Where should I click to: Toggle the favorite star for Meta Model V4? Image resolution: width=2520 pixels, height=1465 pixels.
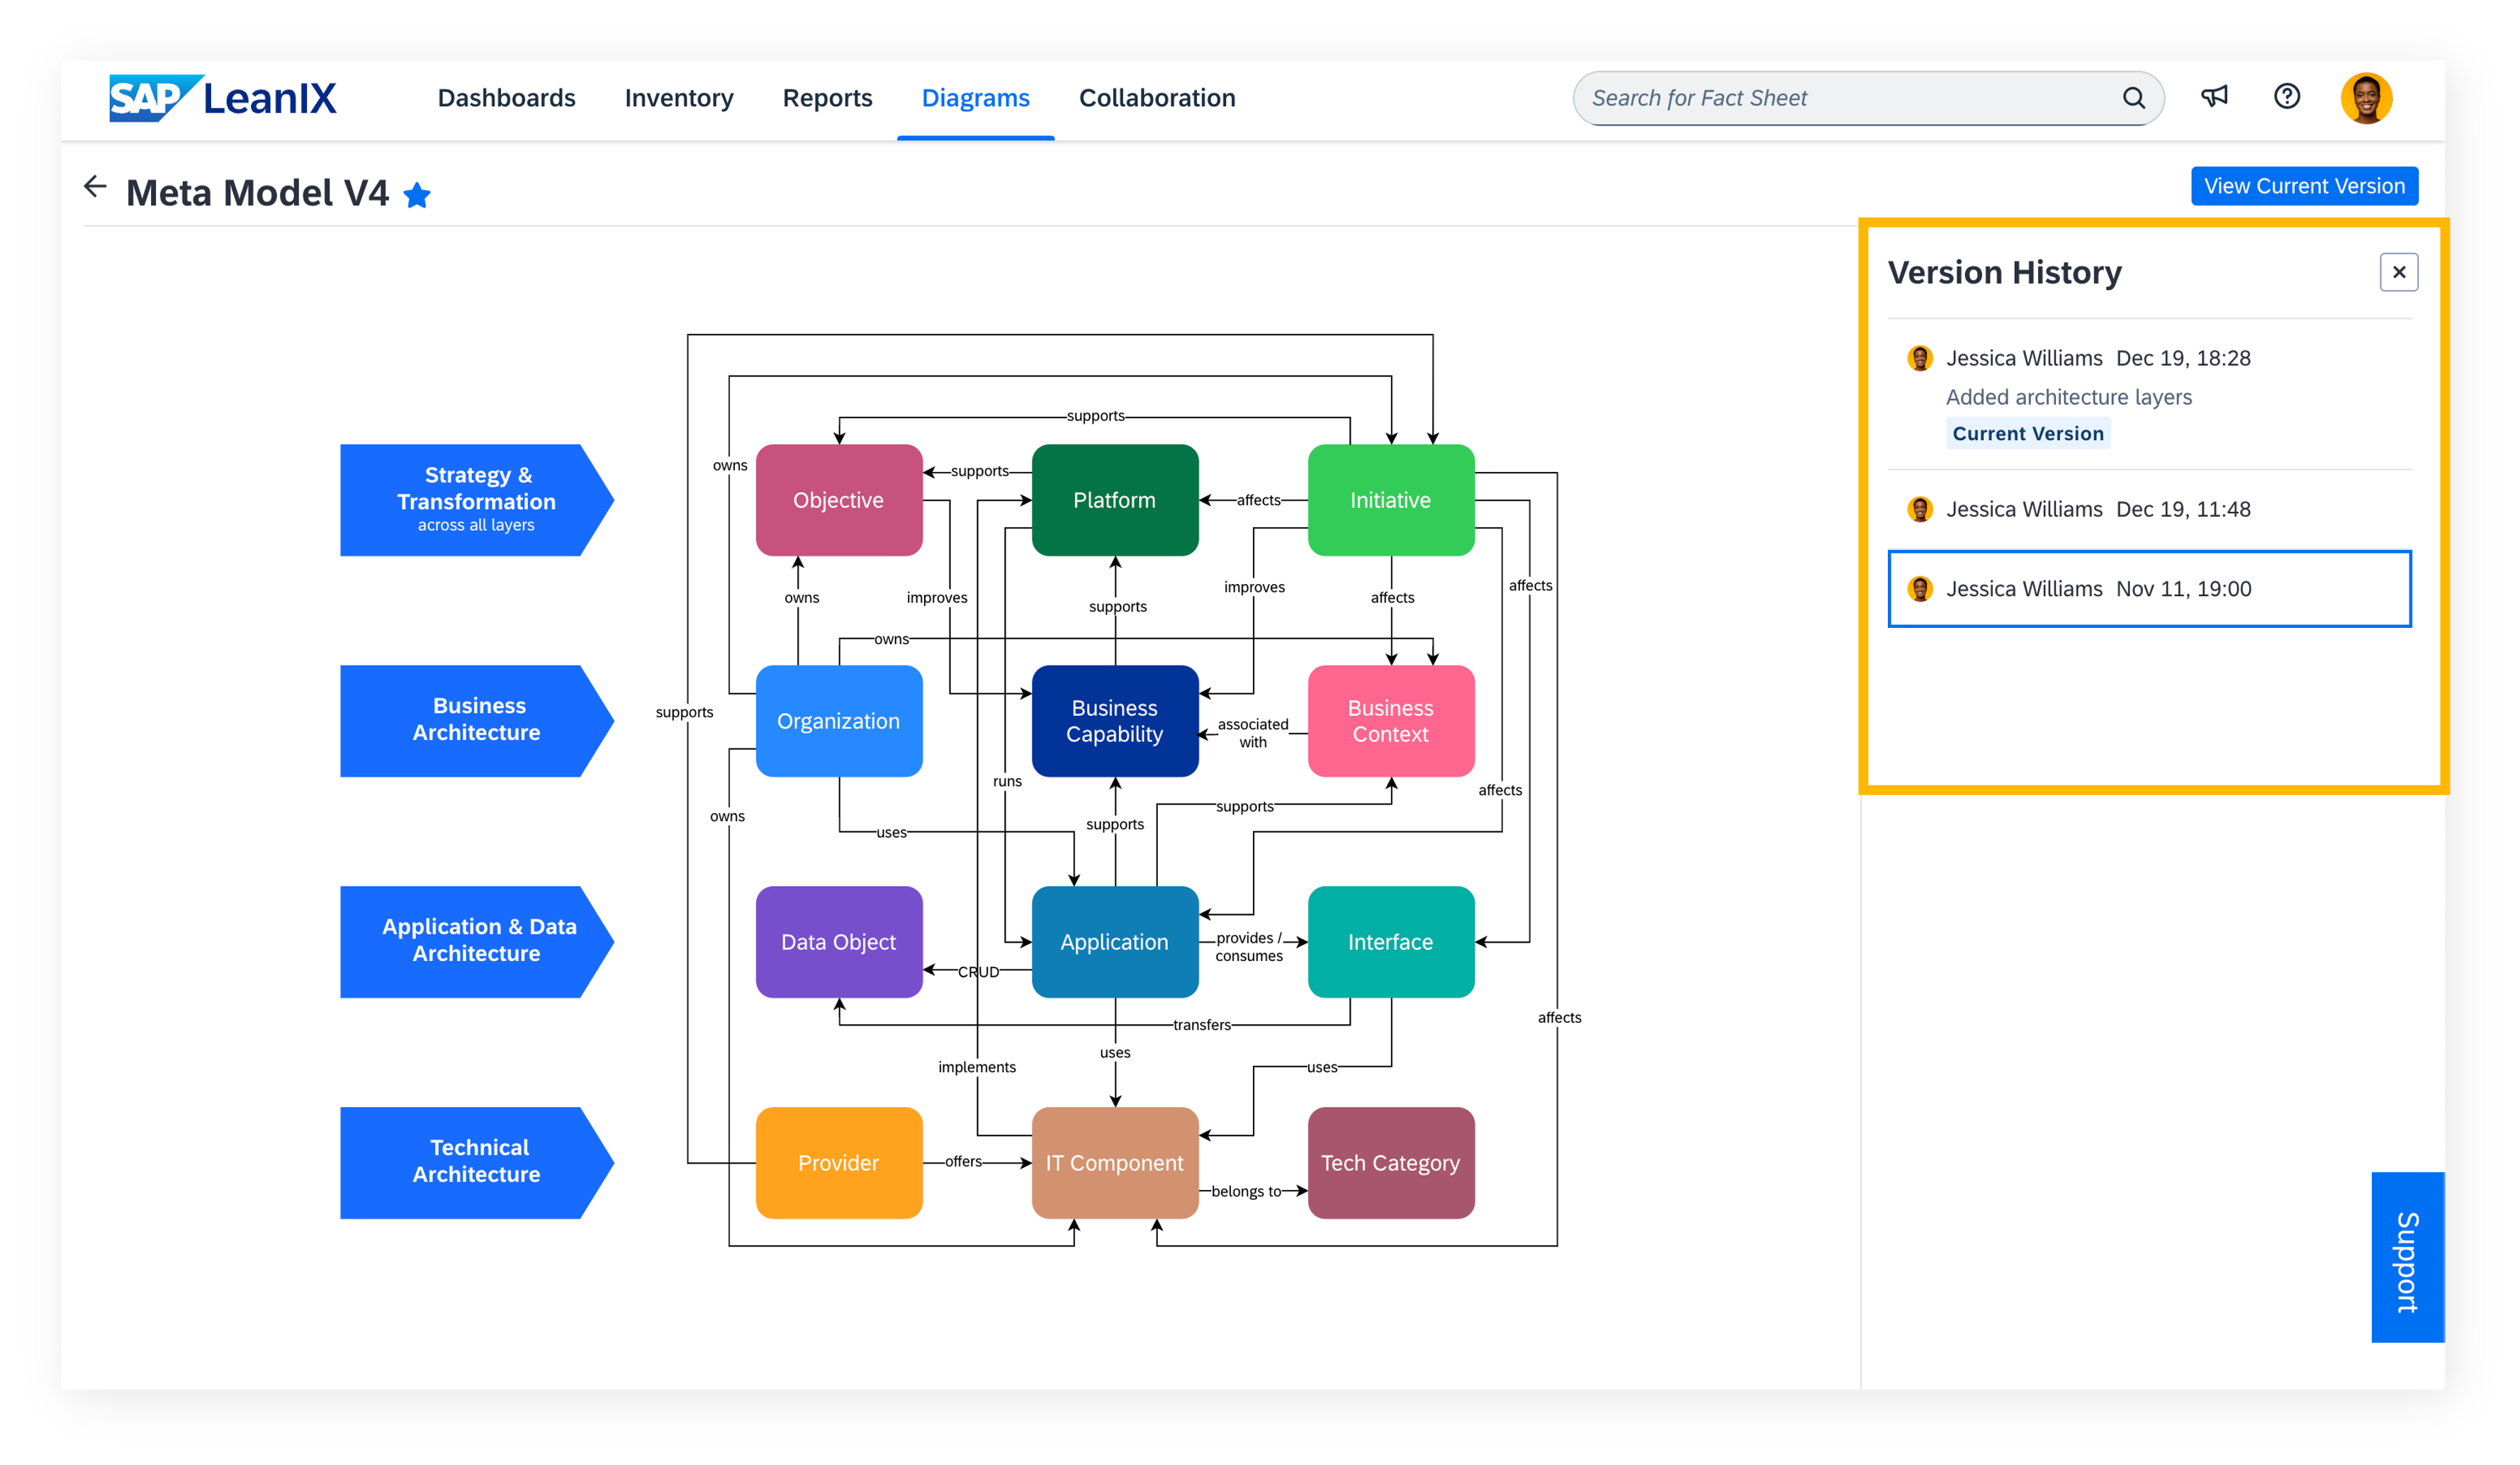[x=417, y=195]
